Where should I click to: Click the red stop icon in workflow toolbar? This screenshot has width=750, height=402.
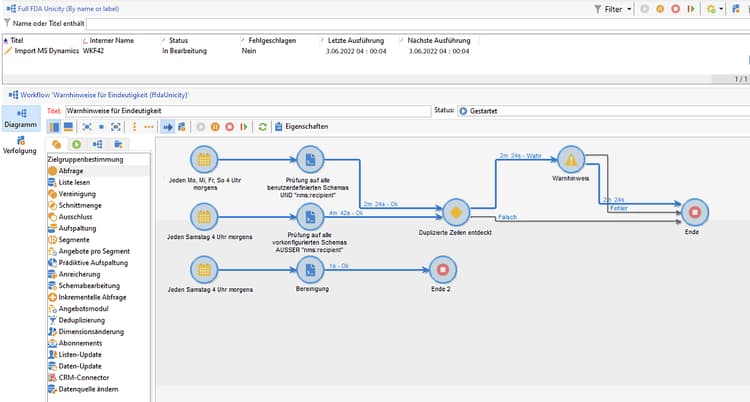[230, 127]
